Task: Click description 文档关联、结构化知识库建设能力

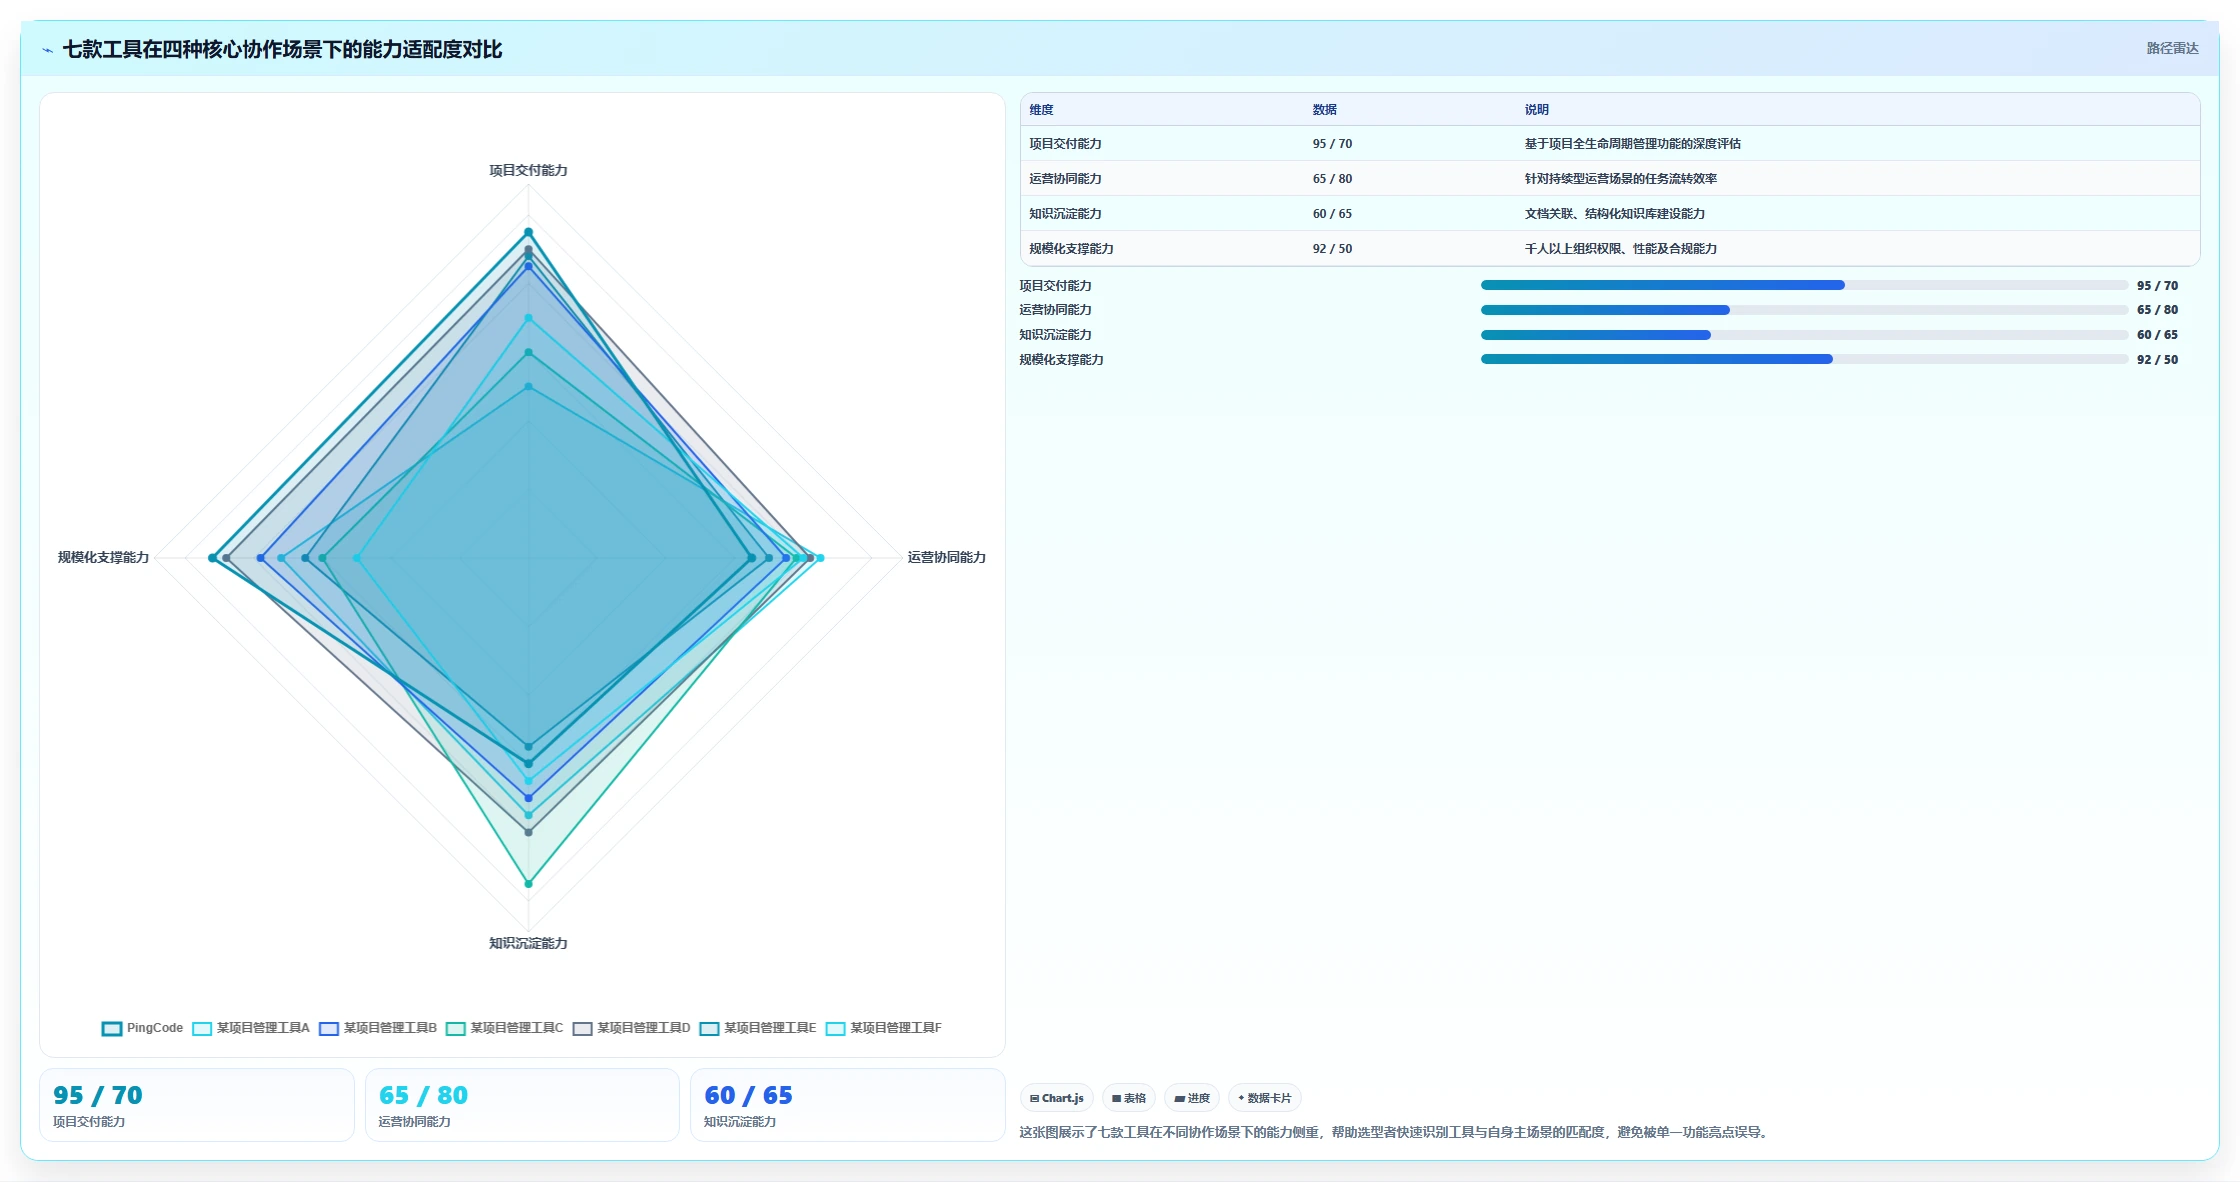Action: click(x=1614, y=214)
